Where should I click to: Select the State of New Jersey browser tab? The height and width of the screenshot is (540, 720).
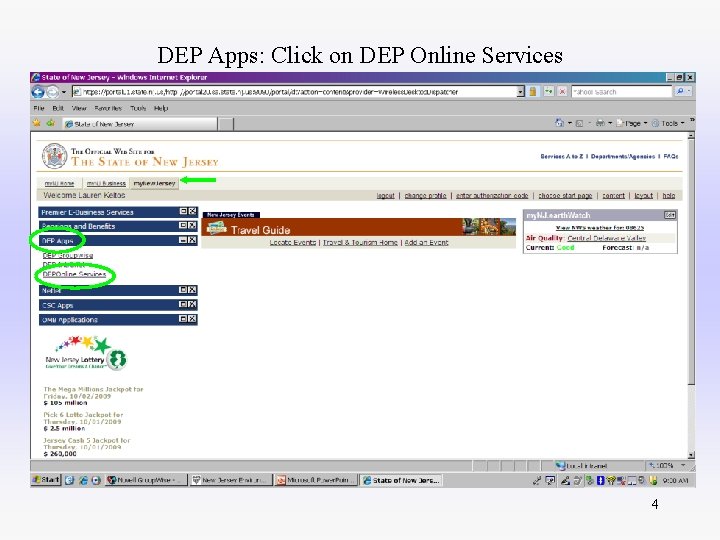coord(140,124)
